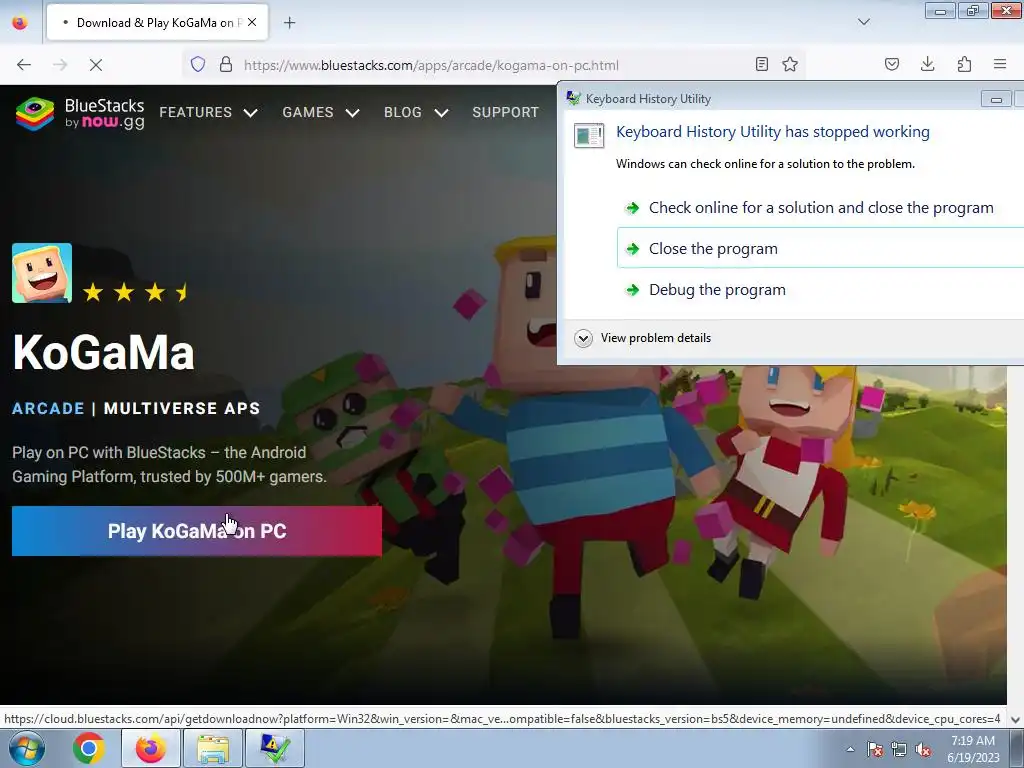Expand View problem details chevron
This screenshot has width=1024, height=768.
click(583, 338)
